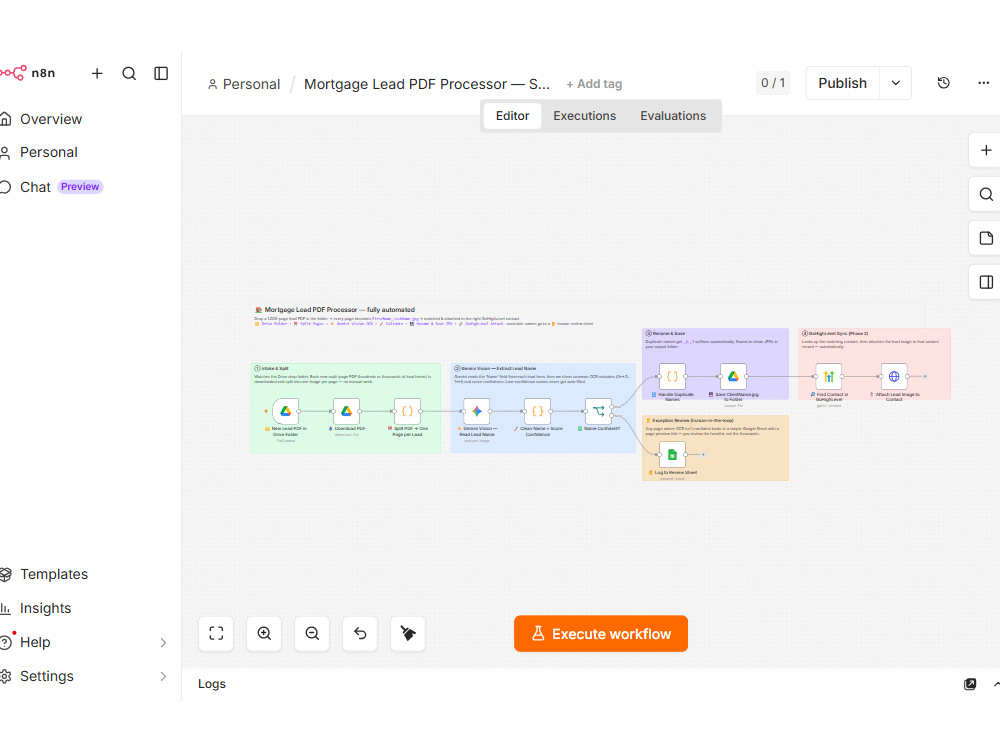This screenshot has width=1000, height=750.
Task: Click Add tag
Action: coord(594,84)
